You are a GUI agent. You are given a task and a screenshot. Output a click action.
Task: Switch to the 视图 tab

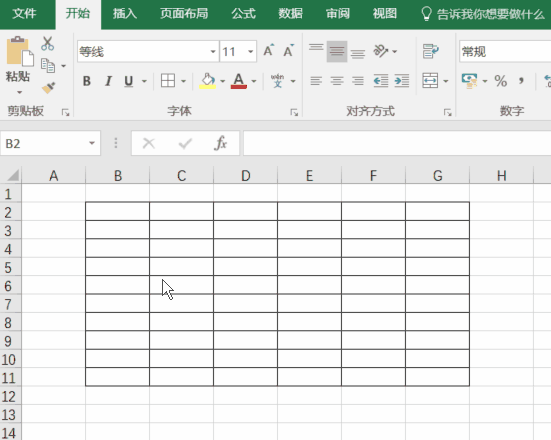tap(385, 14)
